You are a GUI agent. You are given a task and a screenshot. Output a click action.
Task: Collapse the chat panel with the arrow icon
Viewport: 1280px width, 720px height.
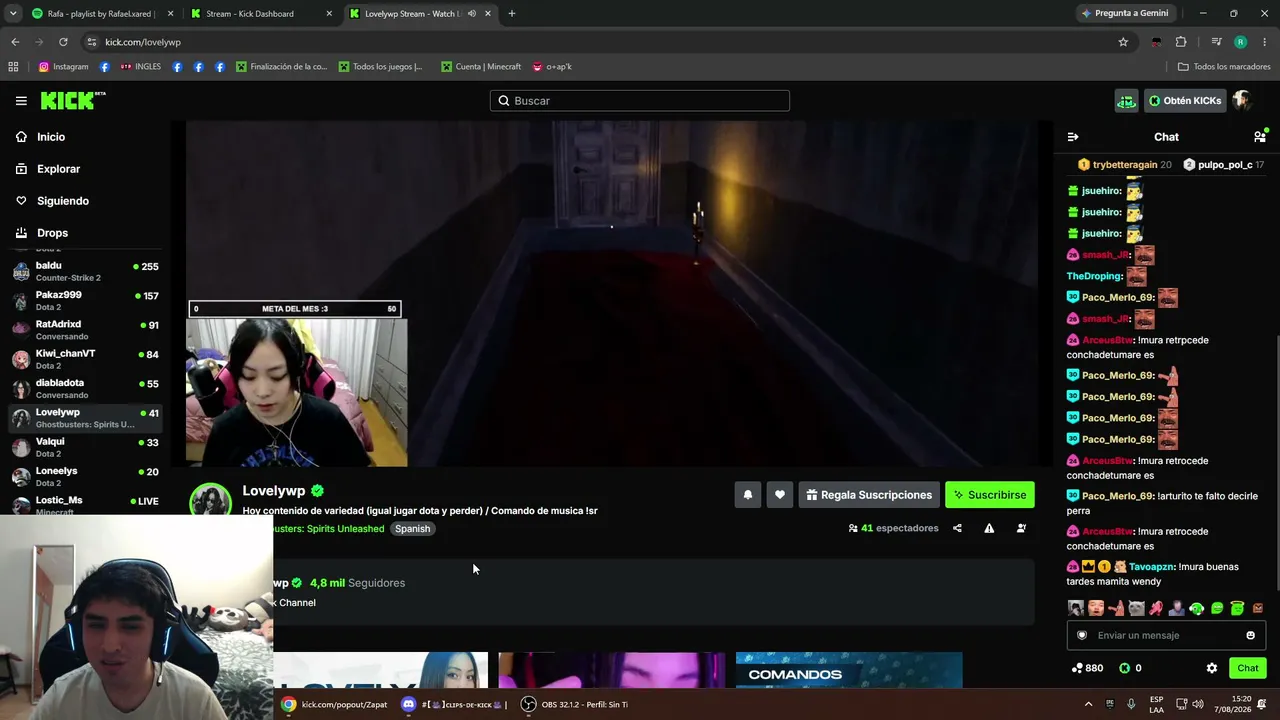[x=1073, y=137]
